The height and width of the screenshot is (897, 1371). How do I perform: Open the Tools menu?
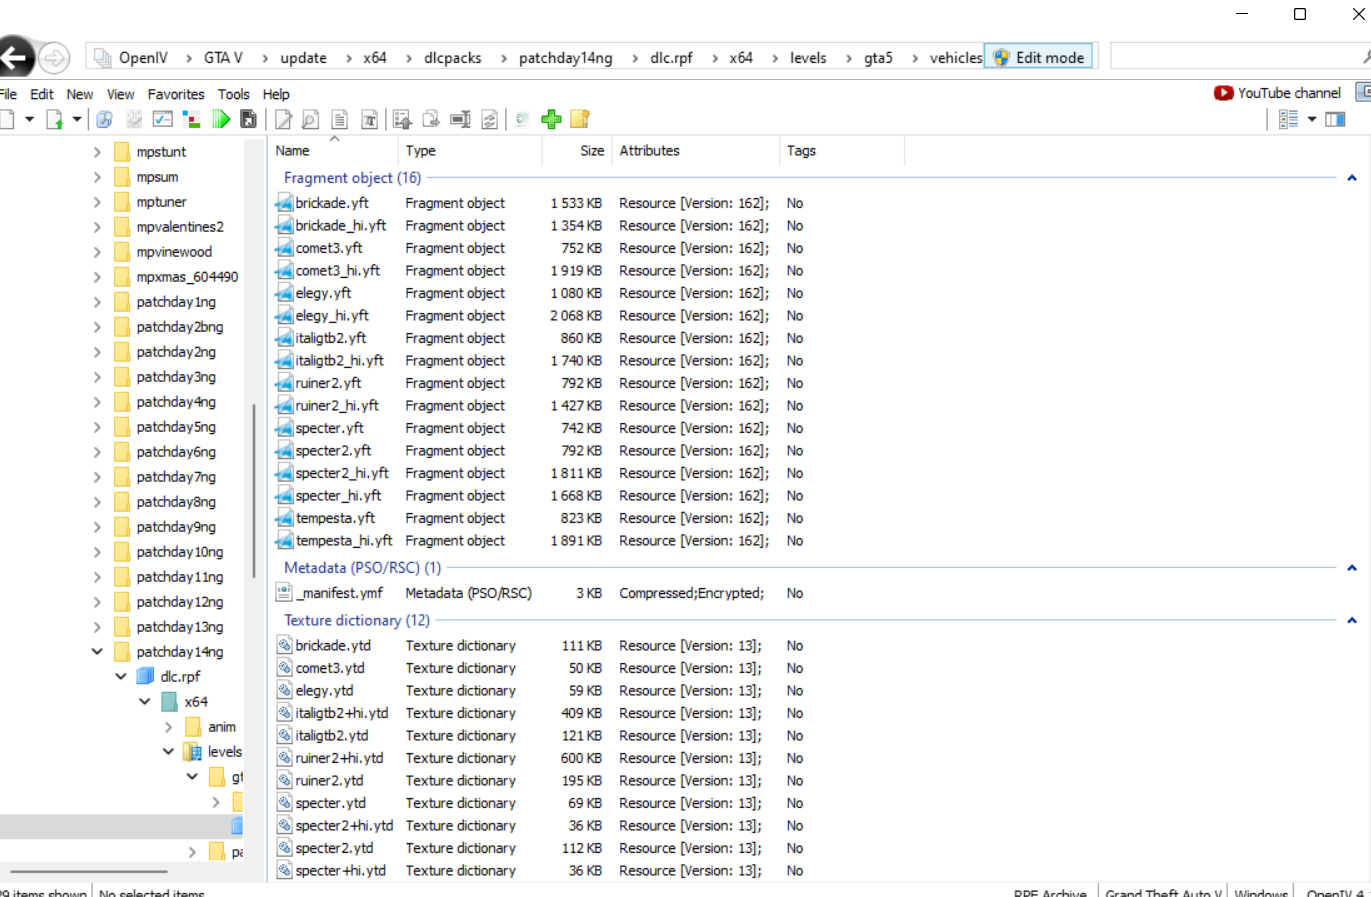coord(233,94)
